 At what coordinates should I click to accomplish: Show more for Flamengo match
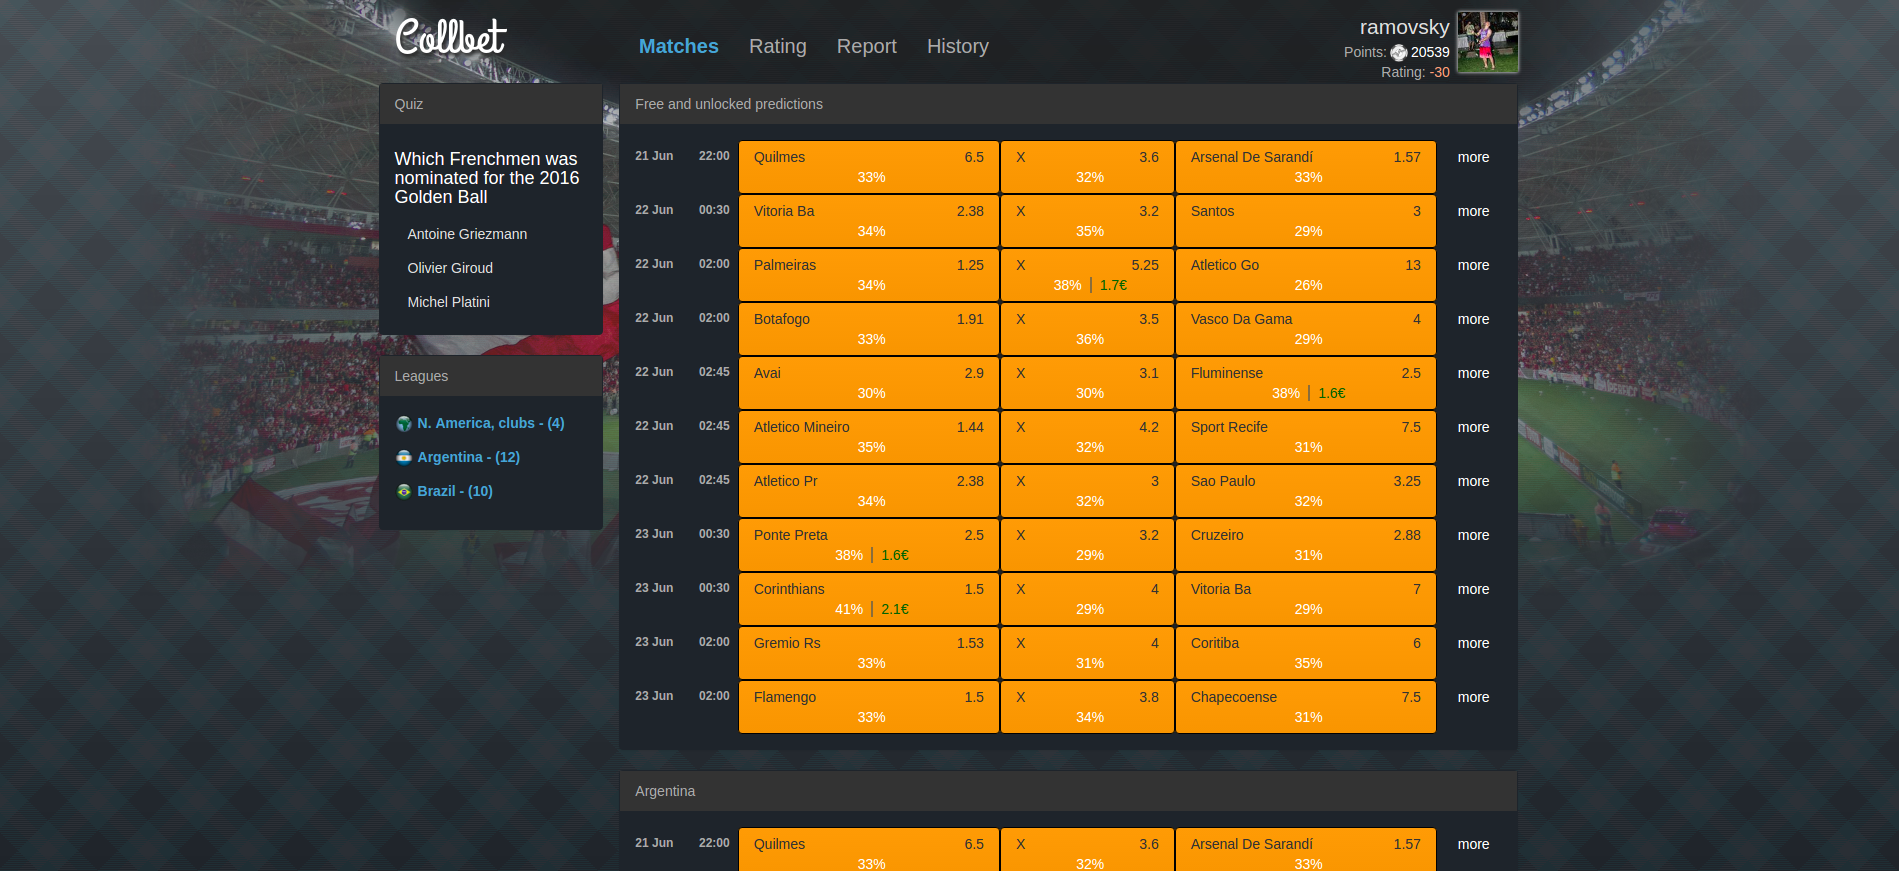point(1473,698)
